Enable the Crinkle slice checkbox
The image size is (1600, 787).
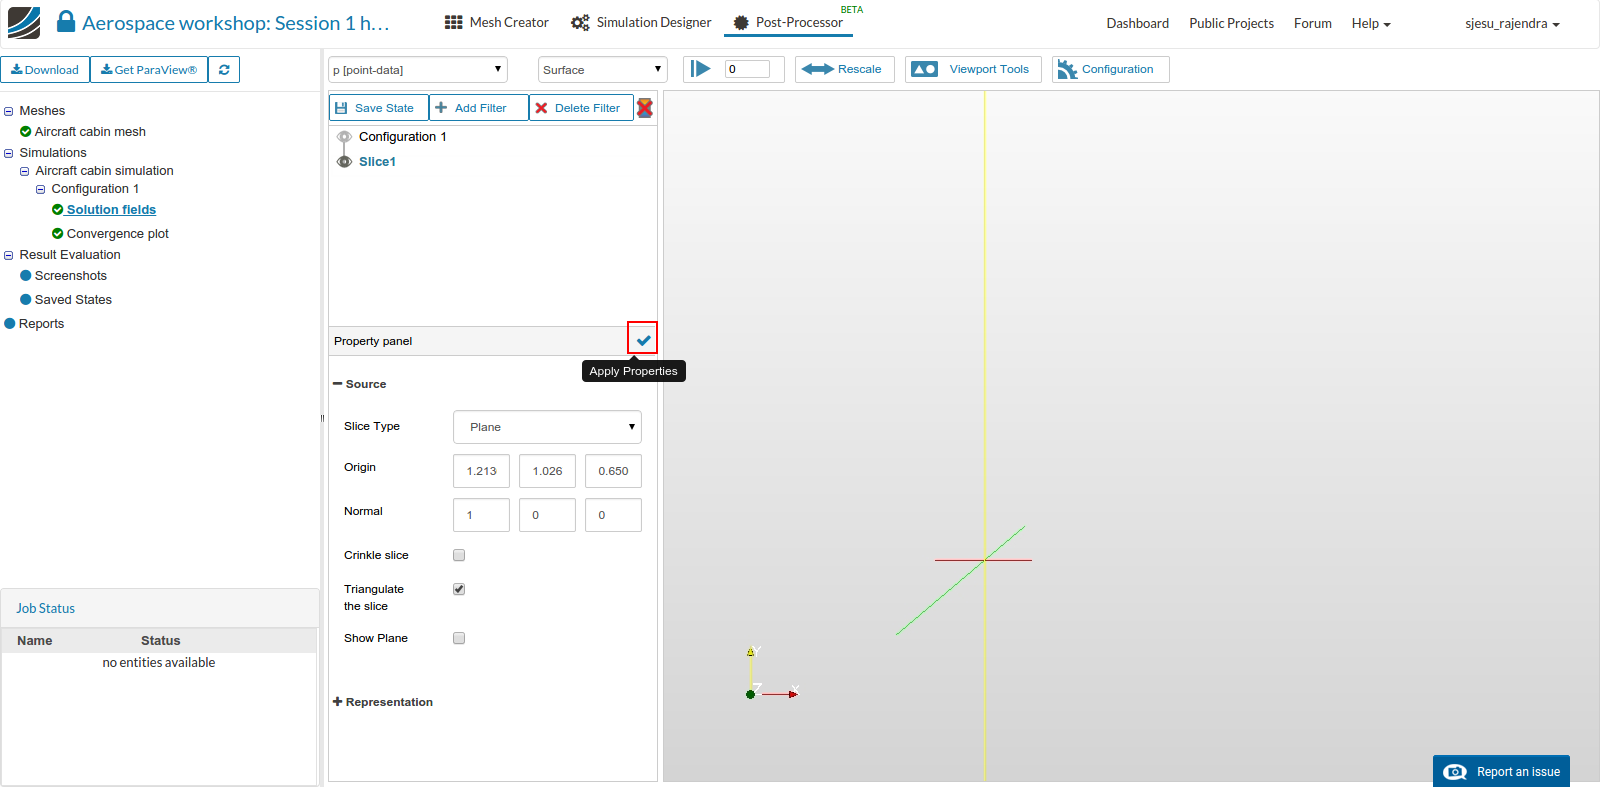(459, 555)
